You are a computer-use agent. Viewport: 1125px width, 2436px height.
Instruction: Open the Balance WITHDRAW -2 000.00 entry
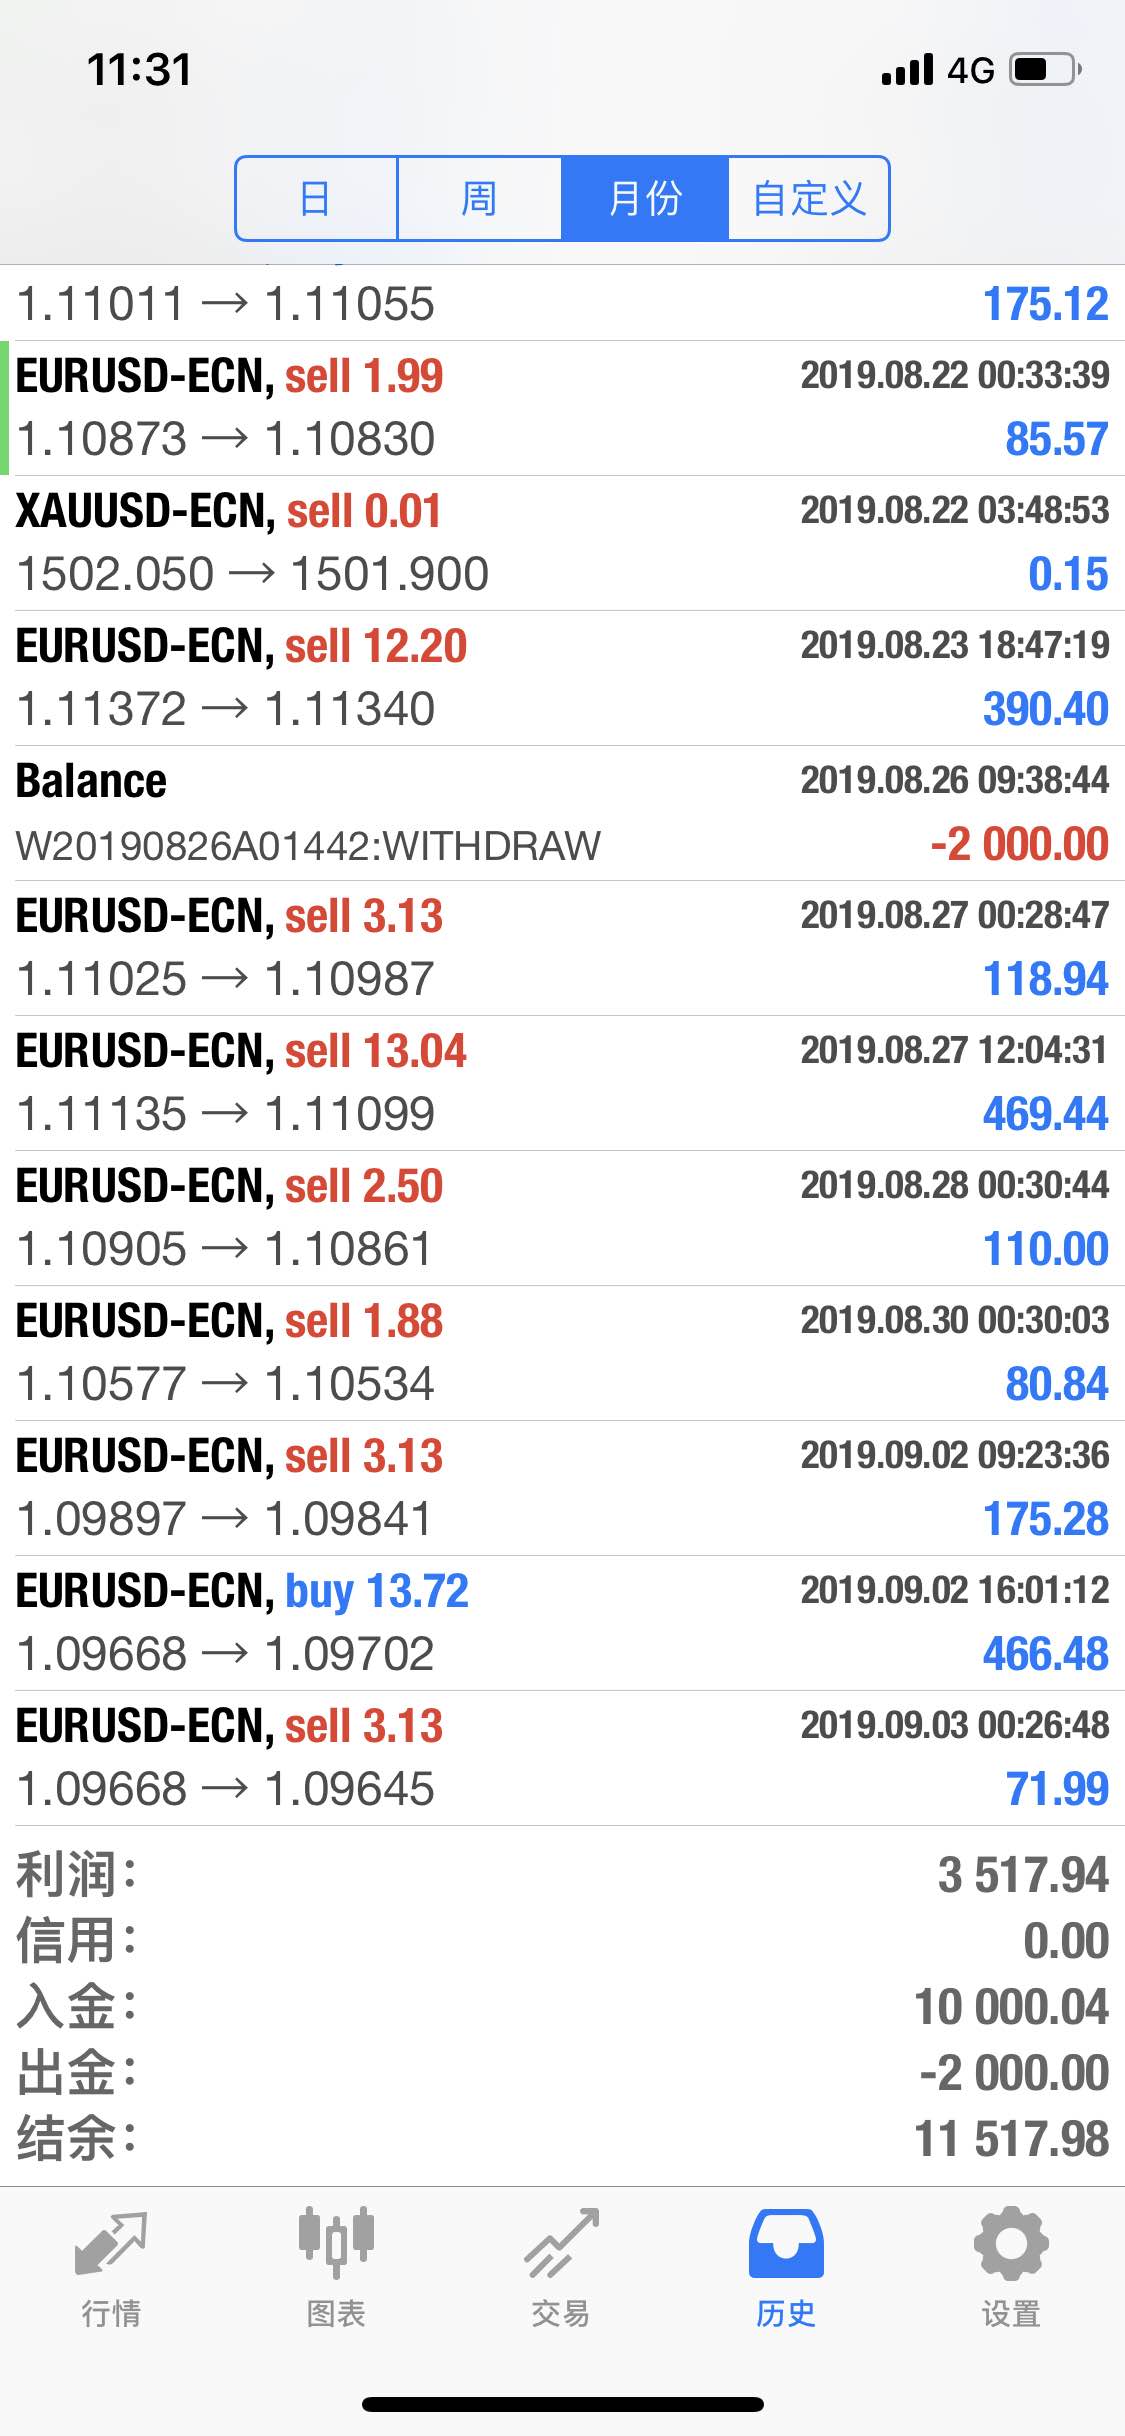tap(562, 813)
